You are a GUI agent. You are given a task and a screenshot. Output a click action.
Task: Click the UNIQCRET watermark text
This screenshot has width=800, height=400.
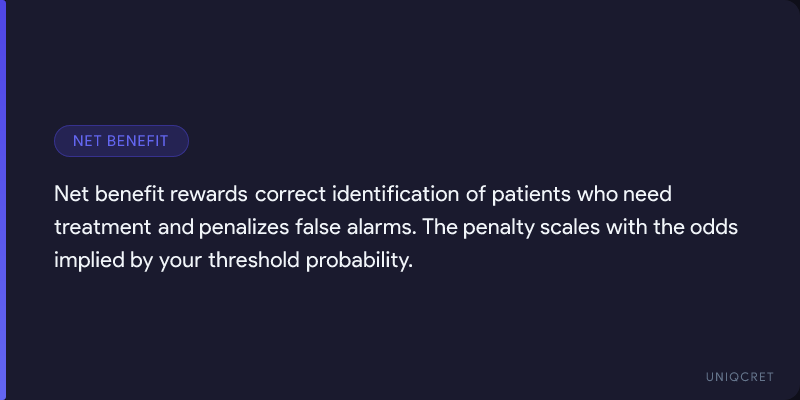tap(740, 375)
